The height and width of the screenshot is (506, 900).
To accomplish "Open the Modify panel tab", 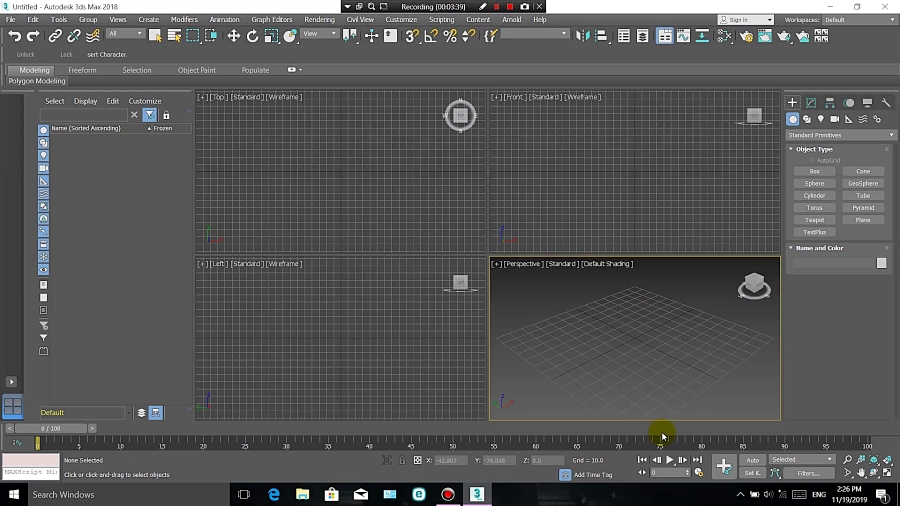I will pyautogui.click(x=811, y=103).
